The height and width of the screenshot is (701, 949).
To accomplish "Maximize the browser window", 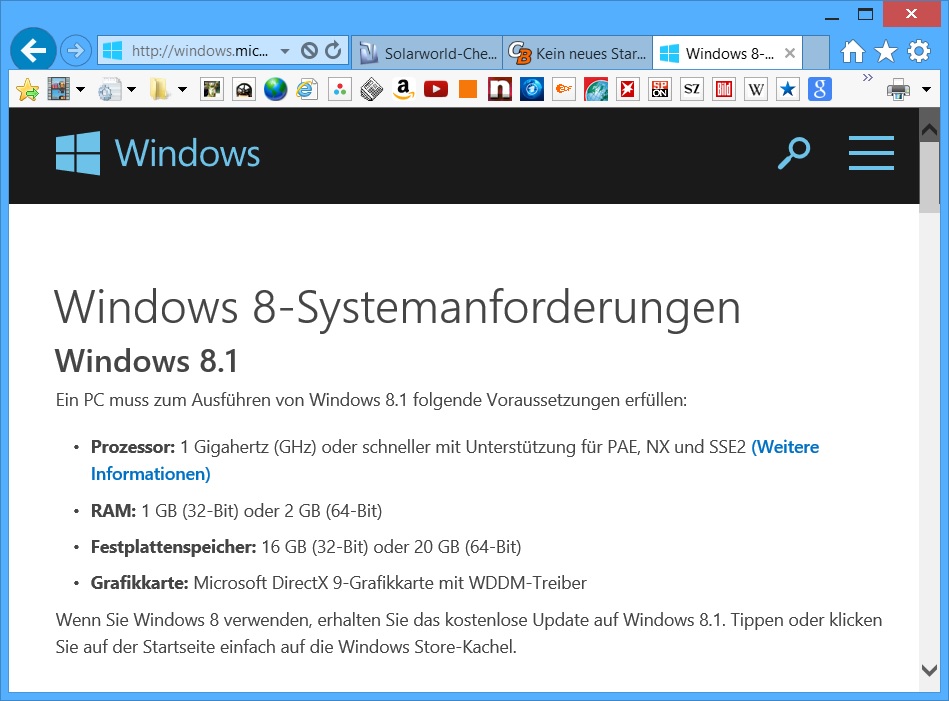I will pyautogui.click(x=865, y=14).
